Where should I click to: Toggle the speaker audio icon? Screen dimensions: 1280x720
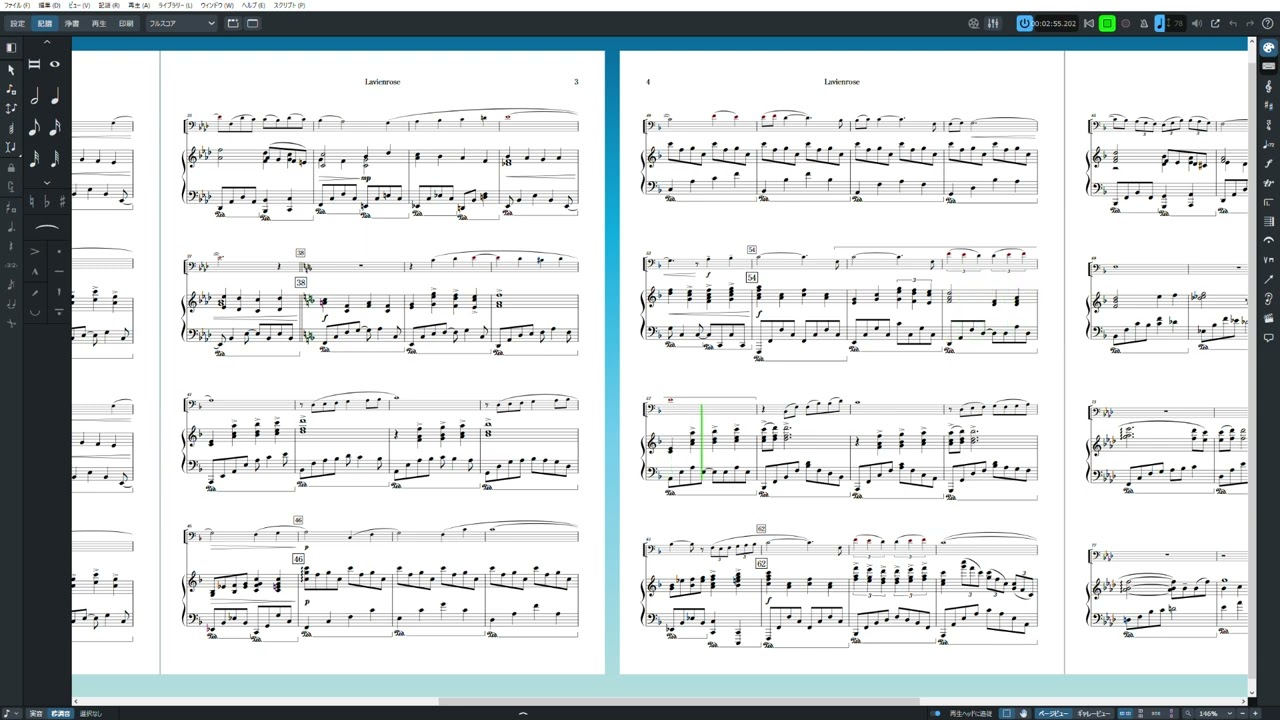point(1198,23)
